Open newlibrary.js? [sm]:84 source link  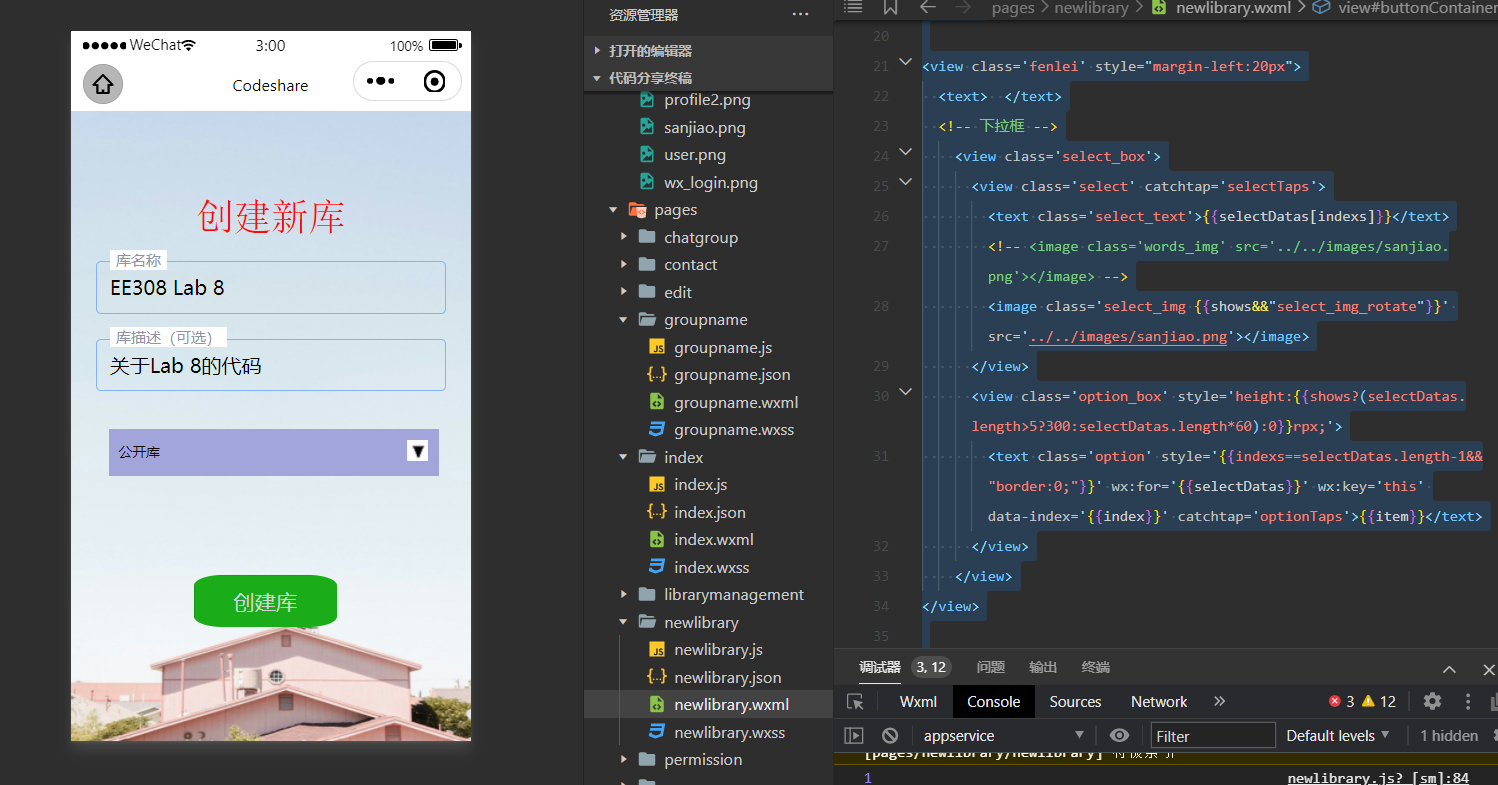1378,778
